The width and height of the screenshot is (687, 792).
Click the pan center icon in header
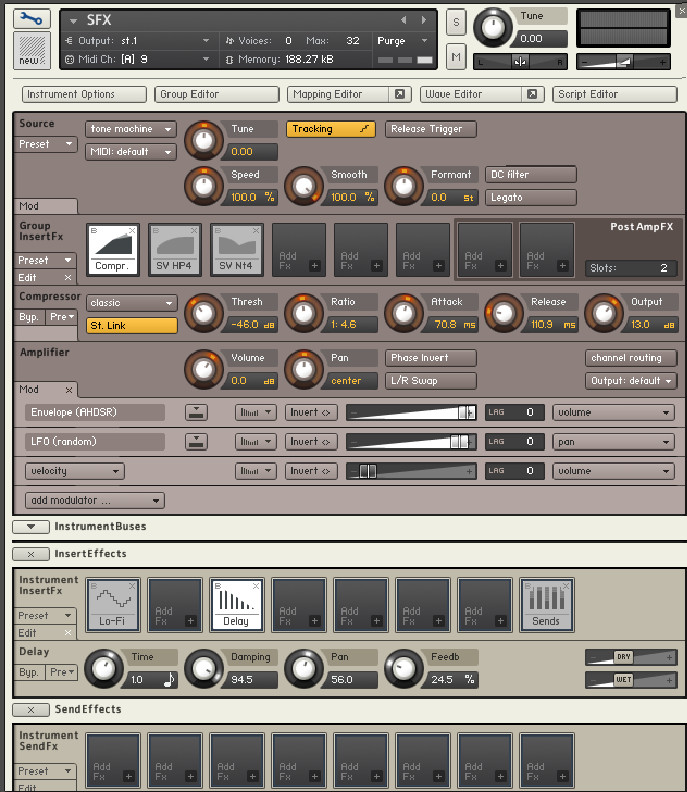[x=520, y=62]
